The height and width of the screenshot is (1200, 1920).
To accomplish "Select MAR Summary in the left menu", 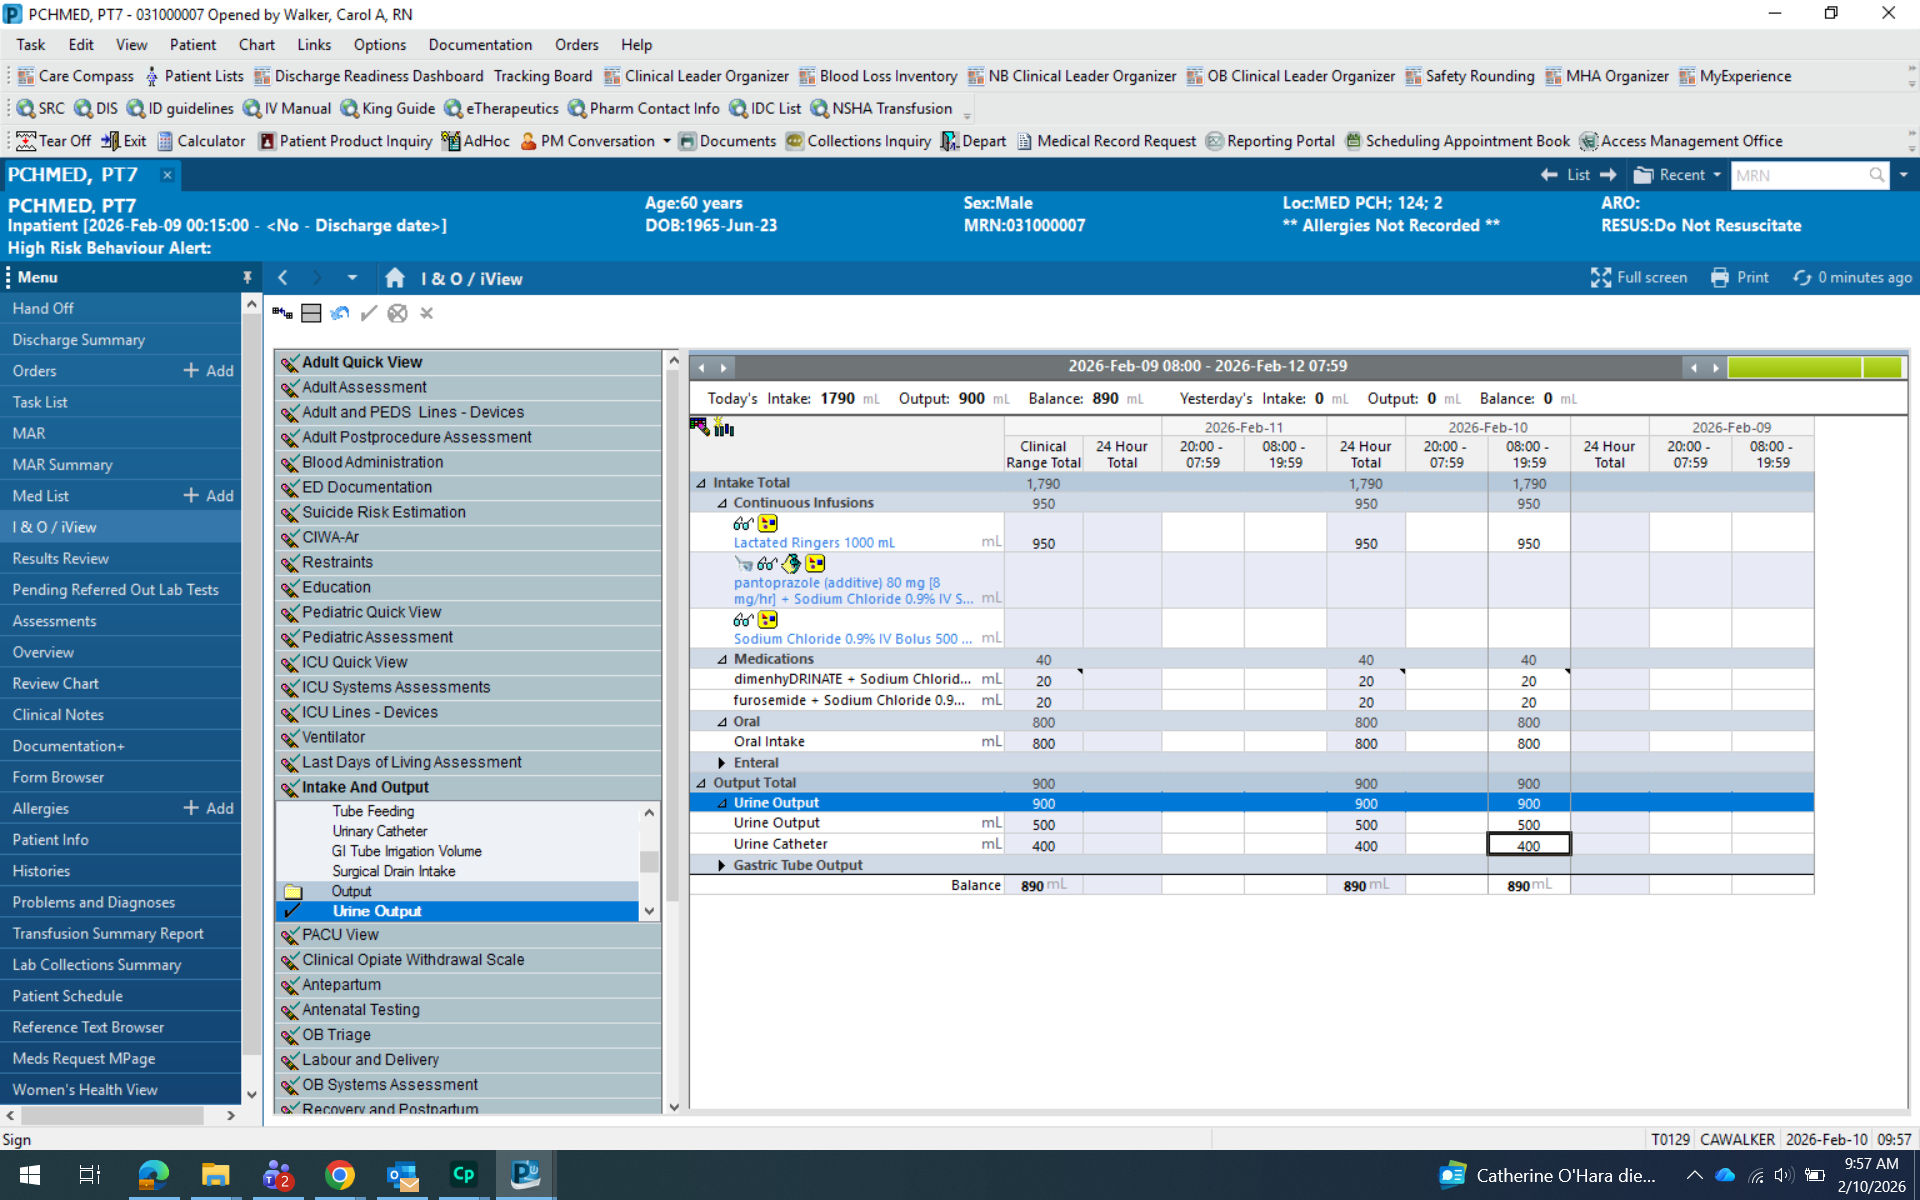I will (x=62, y=464).
